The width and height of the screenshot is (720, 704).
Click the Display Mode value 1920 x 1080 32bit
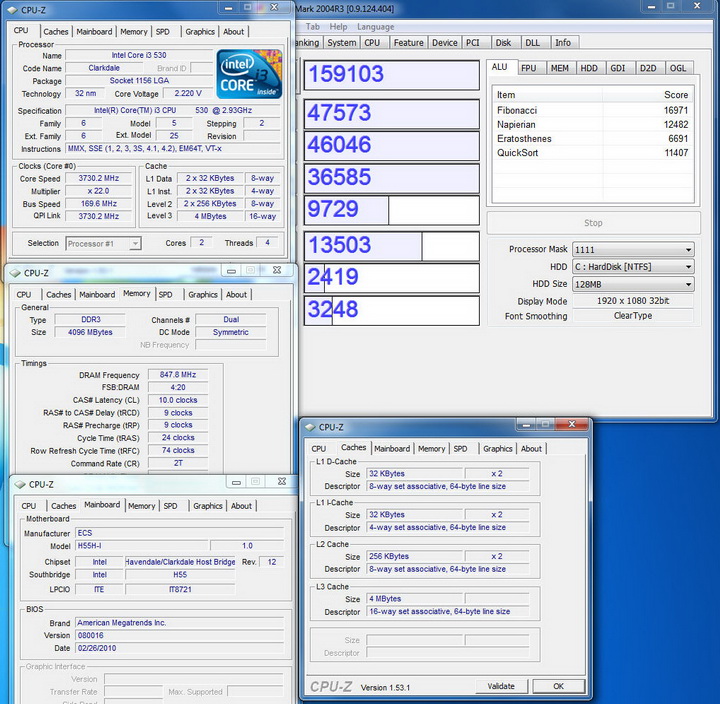pos(633,301)
